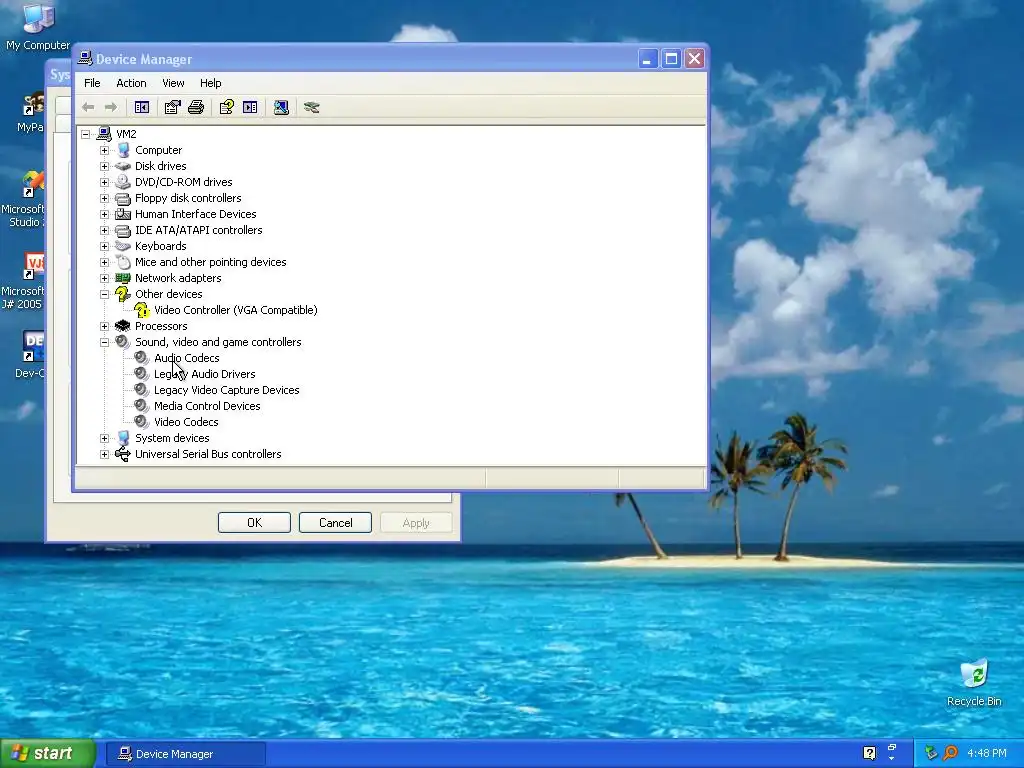The image size is (1024, 768).
Task: Open the Dev-C++ desktop shortcut
Action: click(30, 355)
